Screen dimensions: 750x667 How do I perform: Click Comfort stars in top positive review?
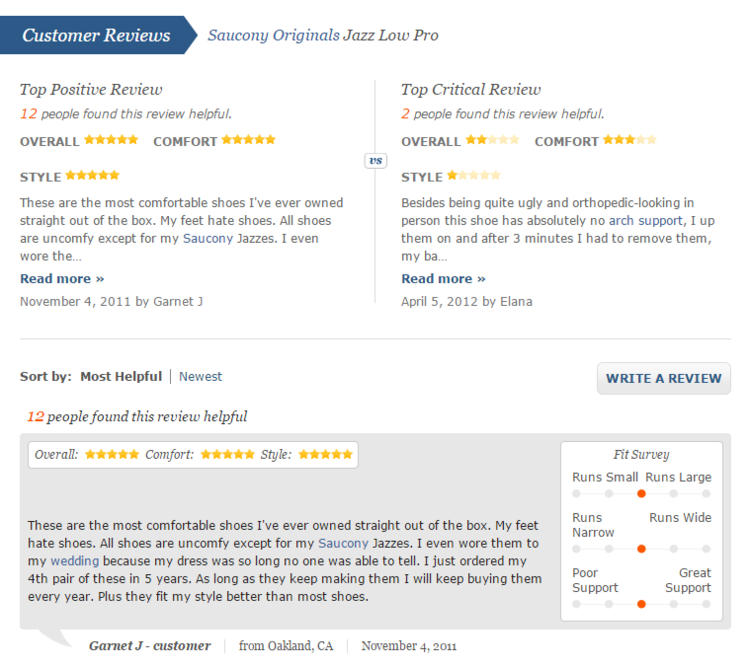pyautogui.click(x=248, y=141)
